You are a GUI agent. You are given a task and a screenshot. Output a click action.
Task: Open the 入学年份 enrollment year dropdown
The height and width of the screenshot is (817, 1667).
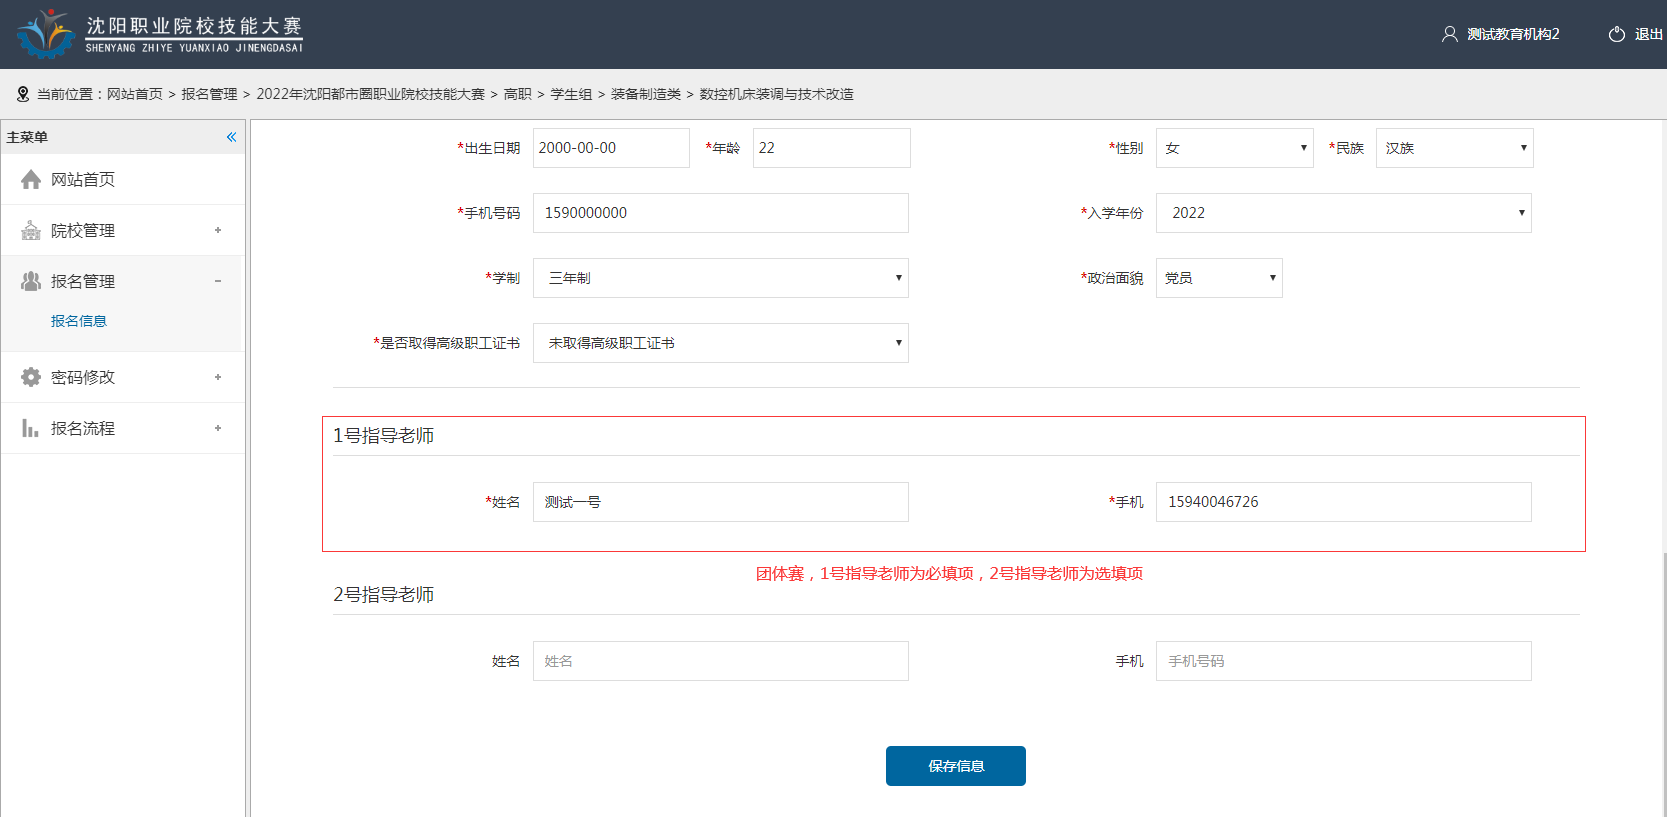point(1343,213)
